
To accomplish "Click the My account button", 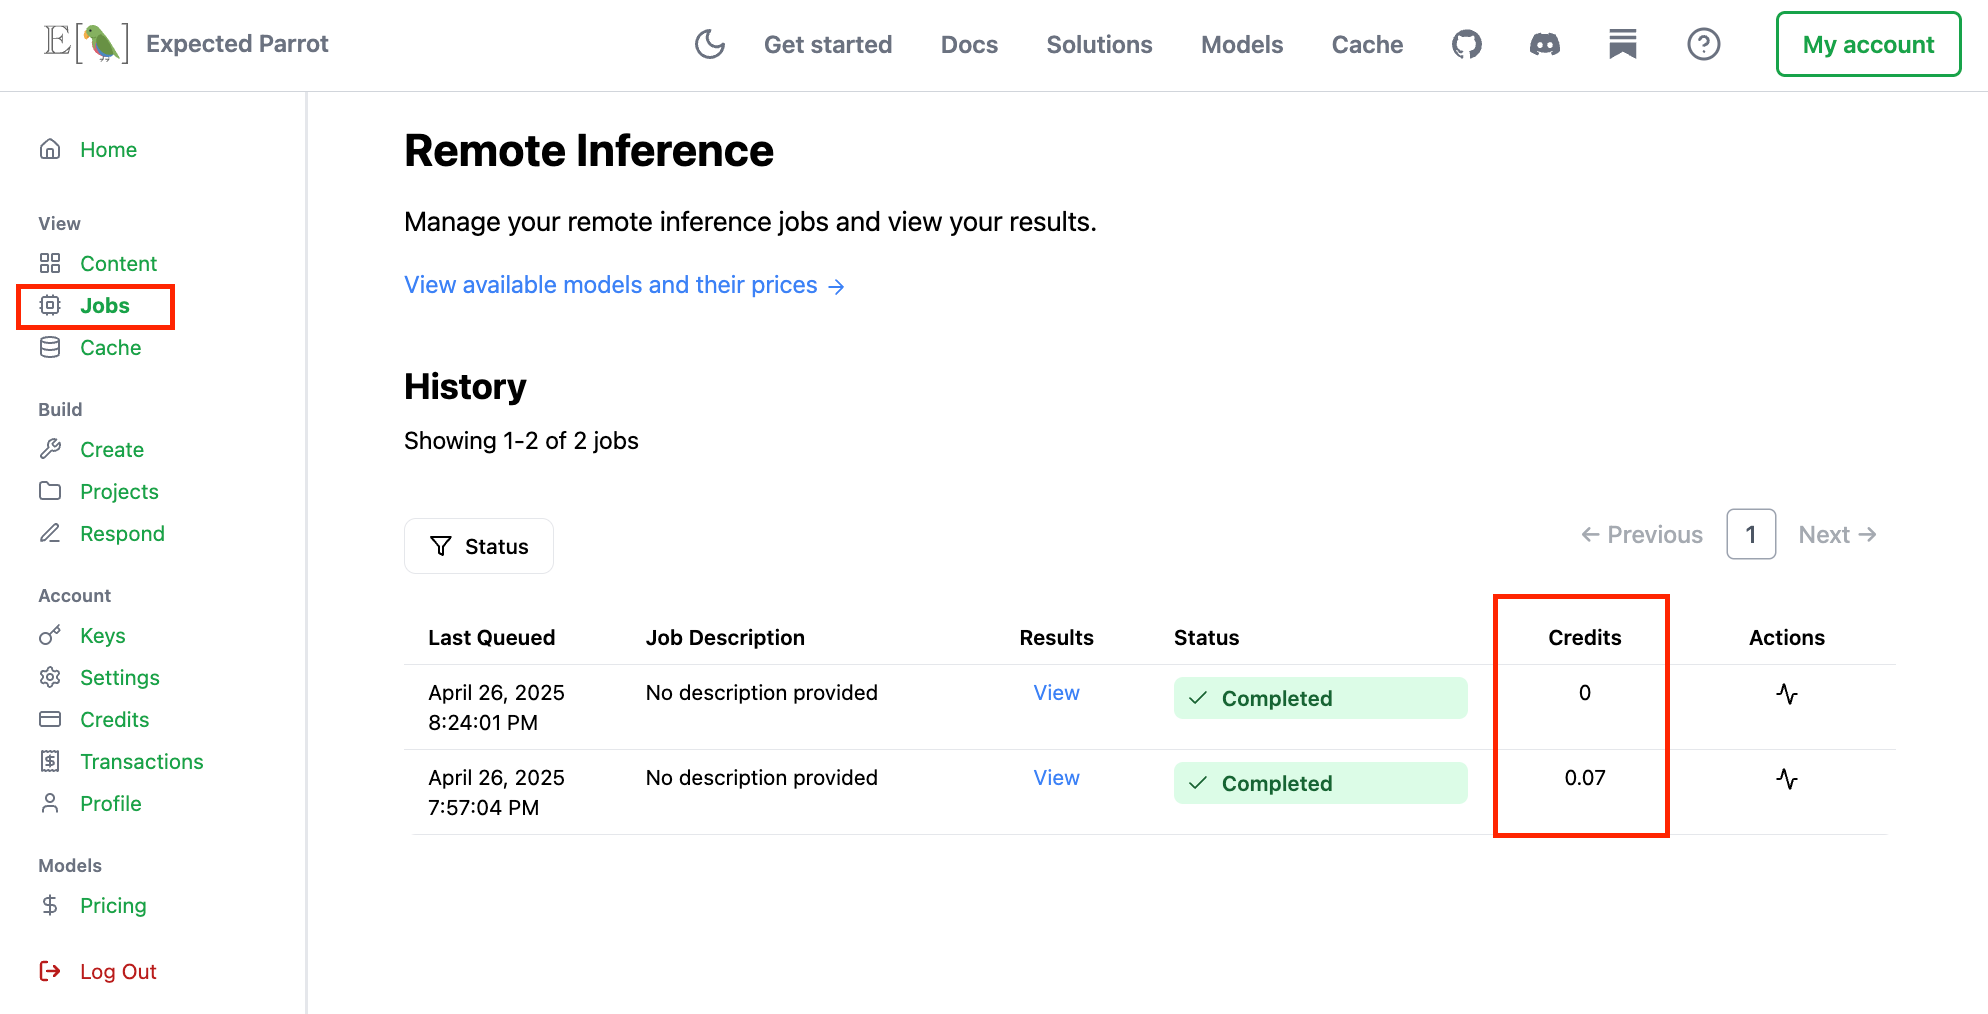I will coord(1867,45).
